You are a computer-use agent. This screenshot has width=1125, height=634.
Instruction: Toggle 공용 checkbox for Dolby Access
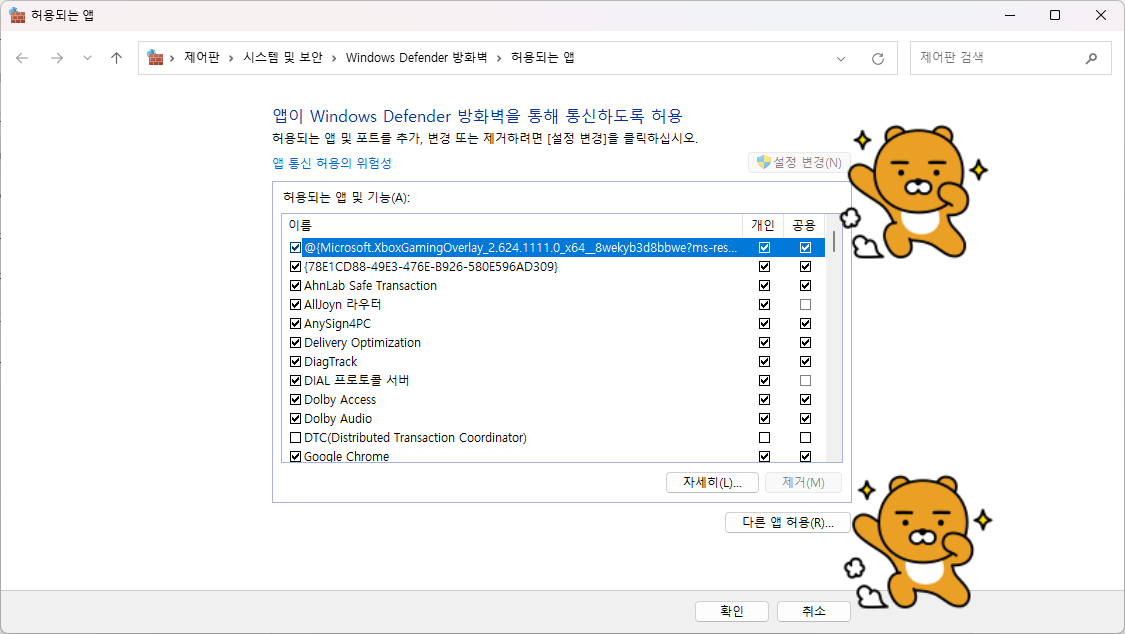click(x=805, y=399)
